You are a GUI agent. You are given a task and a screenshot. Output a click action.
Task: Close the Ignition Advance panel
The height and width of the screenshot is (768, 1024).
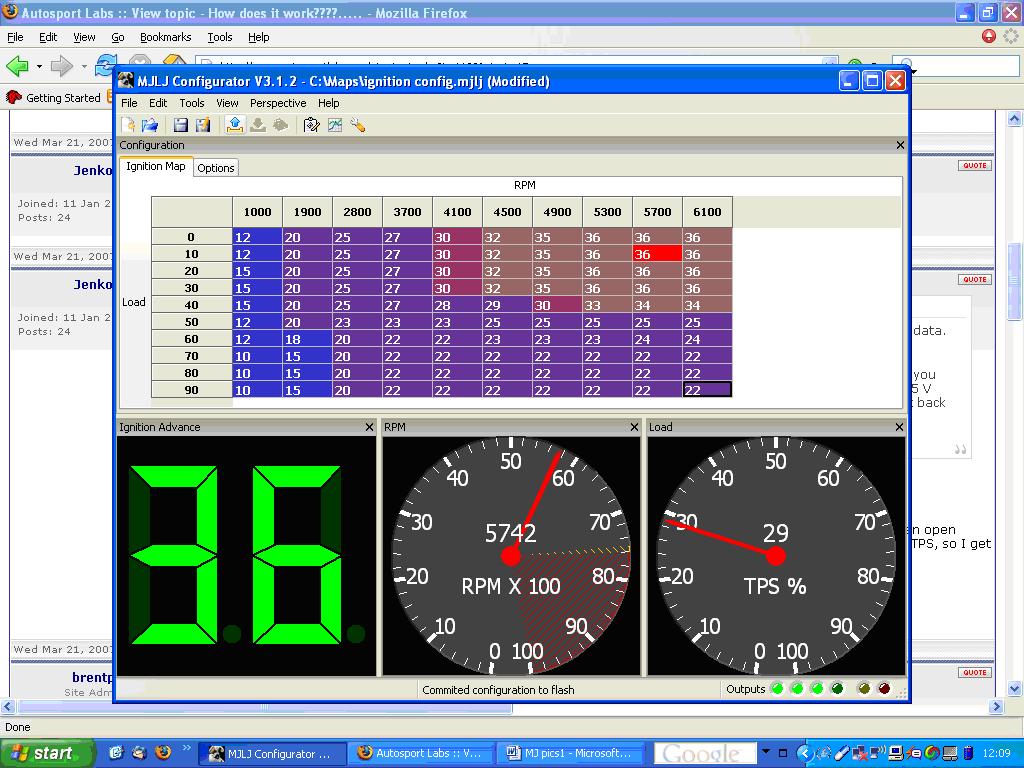(369, 427)
